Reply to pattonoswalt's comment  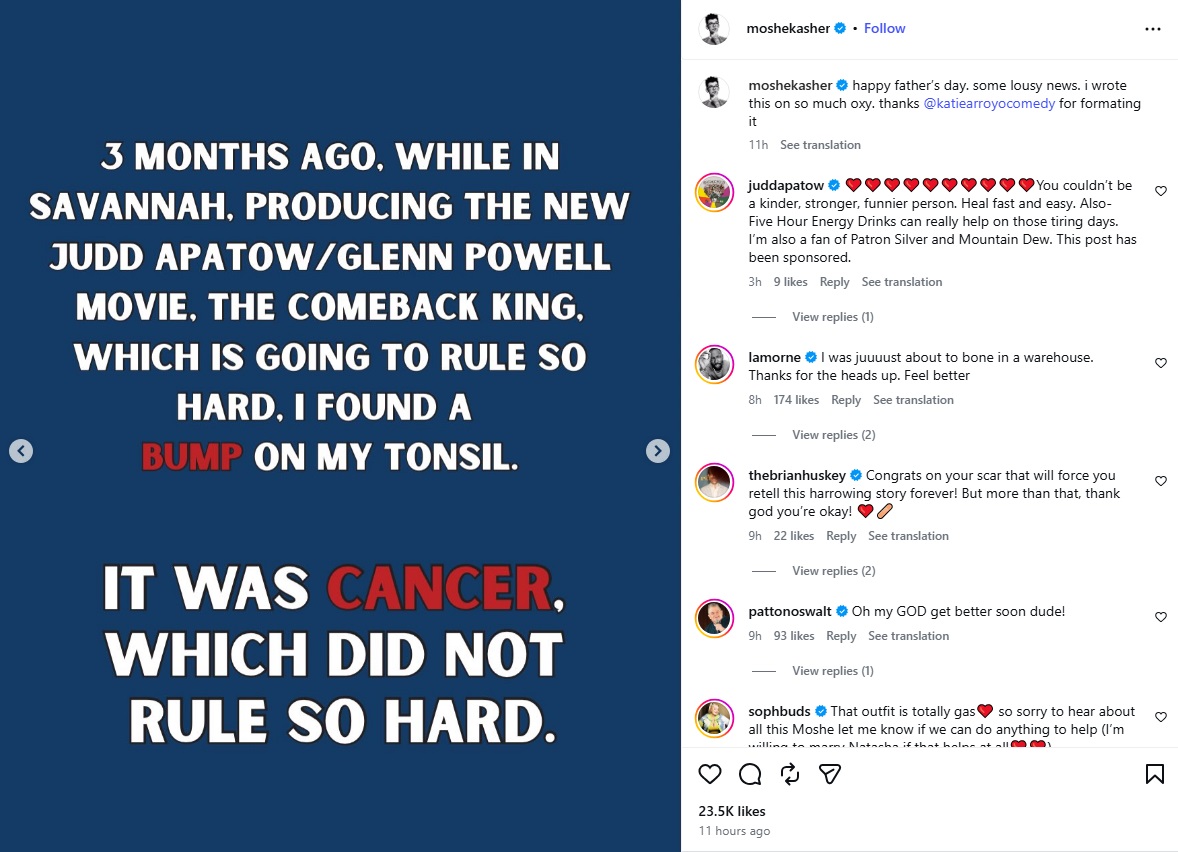(x=841, y=636)
